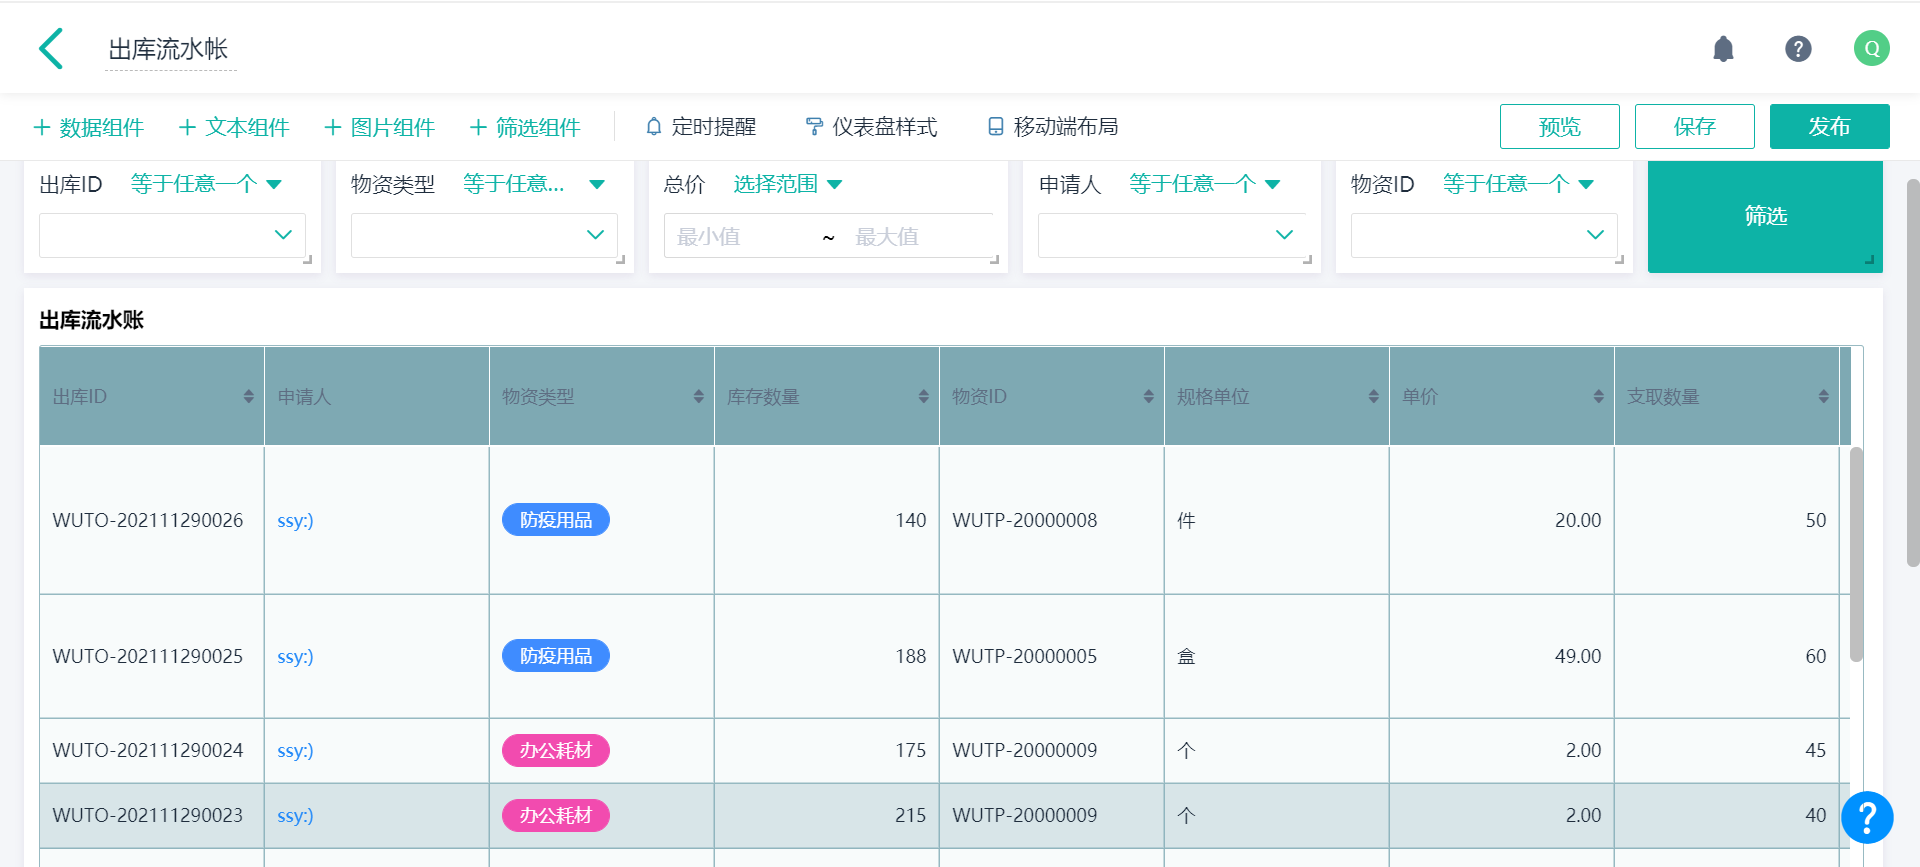Open 定时提醒 reminder settings
This screenshot has width=1920, height=867.
[x=701, y=127]
